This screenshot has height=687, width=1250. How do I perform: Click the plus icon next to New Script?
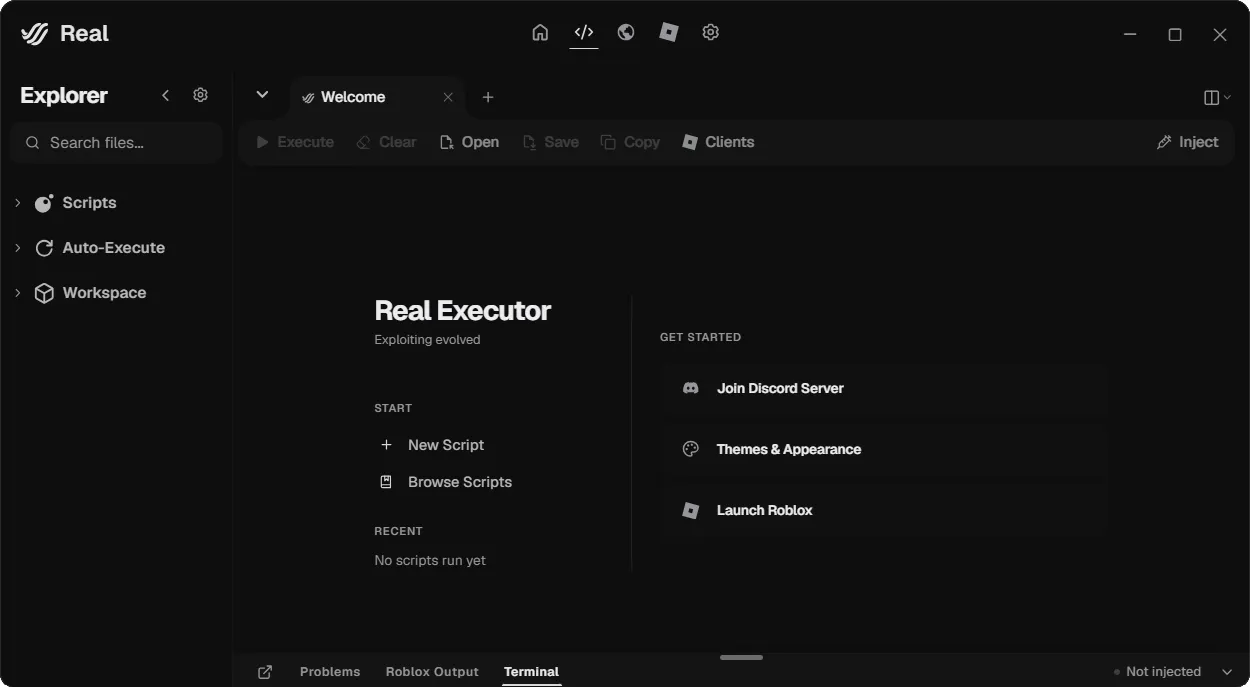tap(386, 445)
